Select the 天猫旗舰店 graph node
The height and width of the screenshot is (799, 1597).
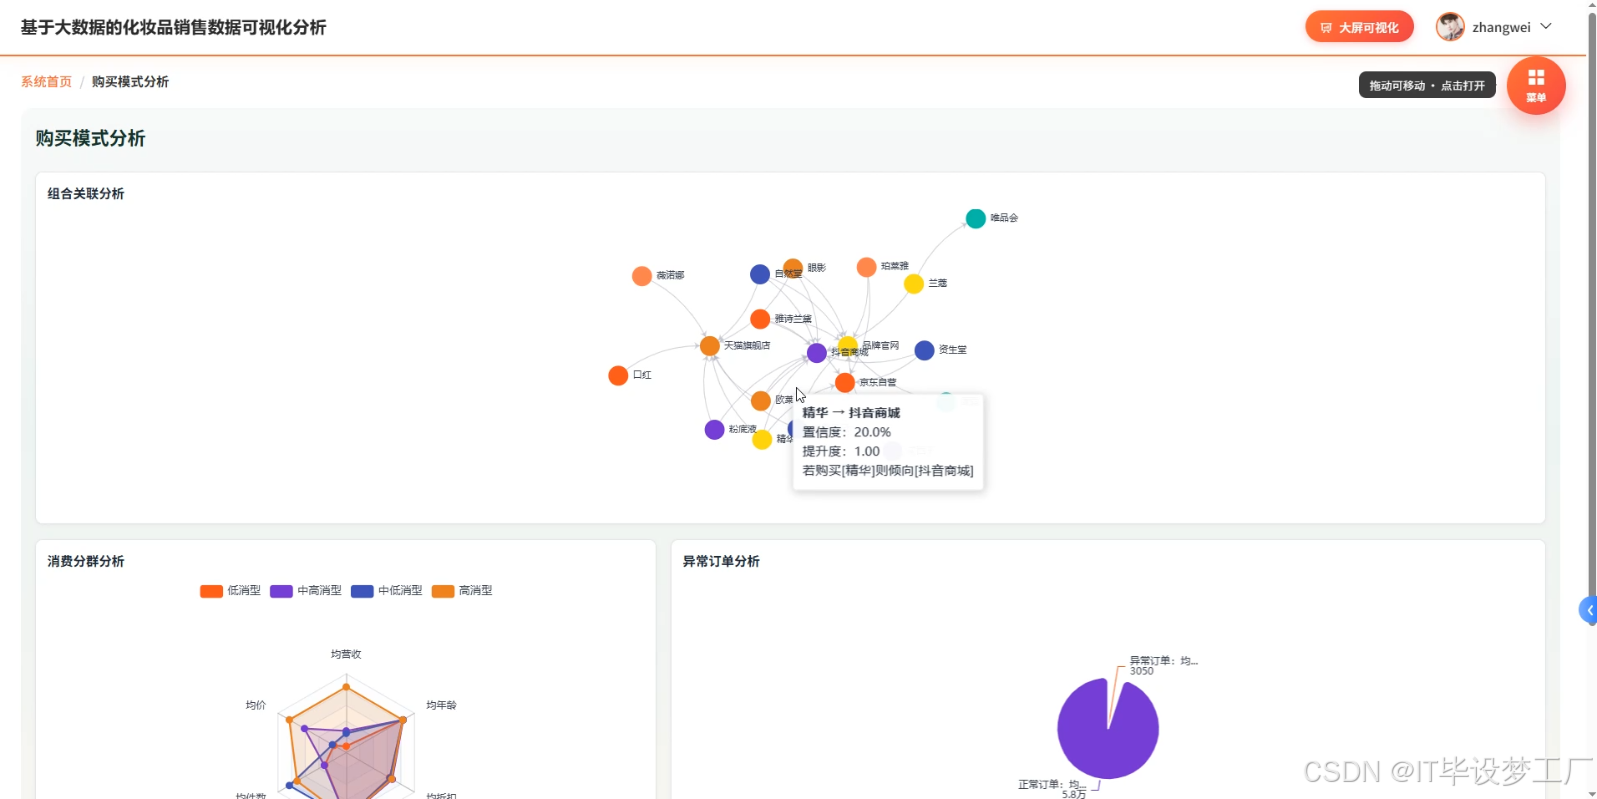[x=710, y=346]
